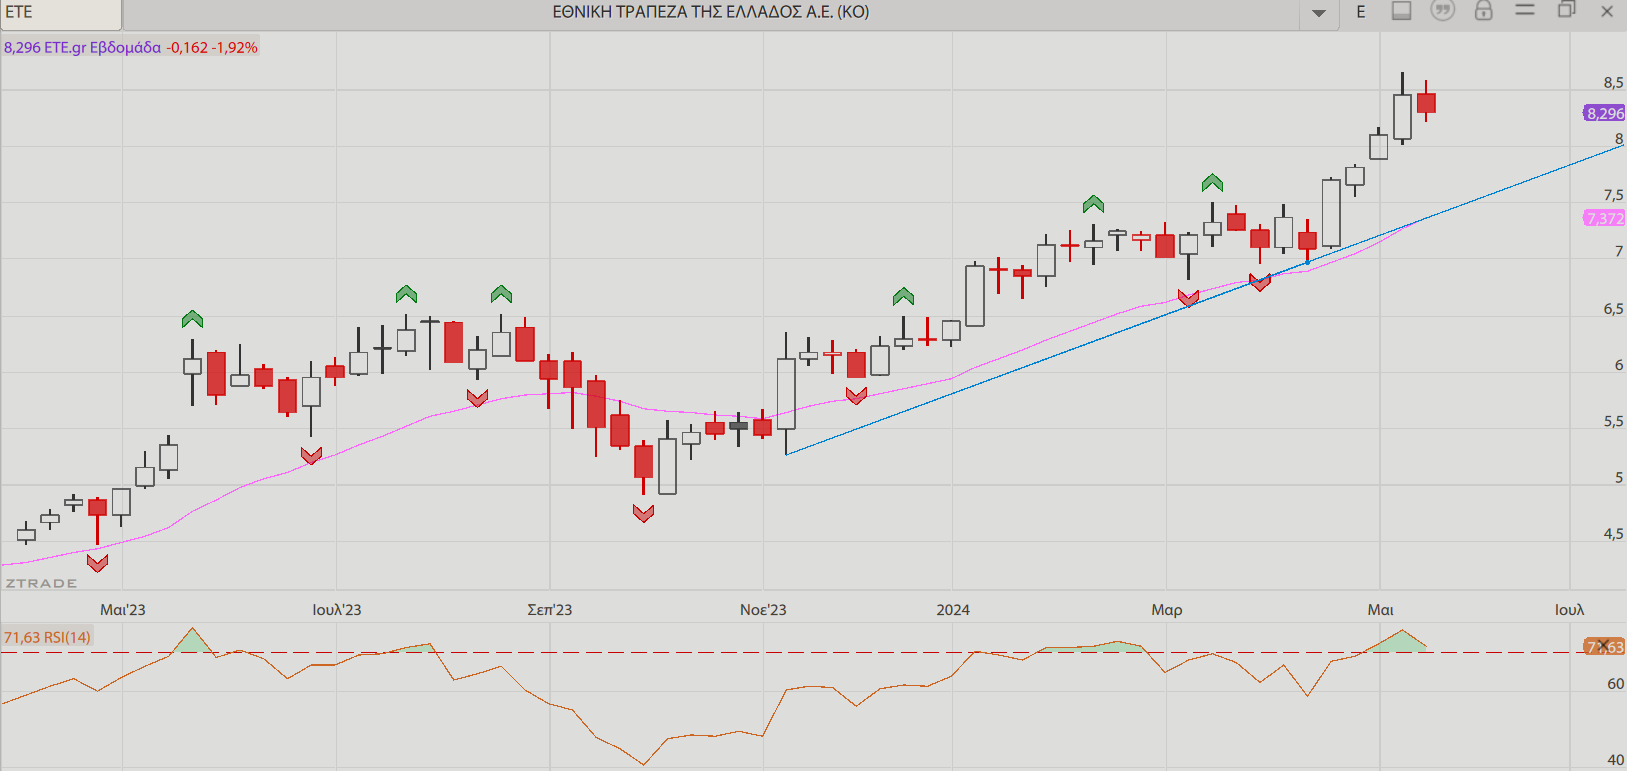Click the first red down-arrow signal before Μαι'23
Viewport: 1627px width, 771px height.
coord(97,563)
